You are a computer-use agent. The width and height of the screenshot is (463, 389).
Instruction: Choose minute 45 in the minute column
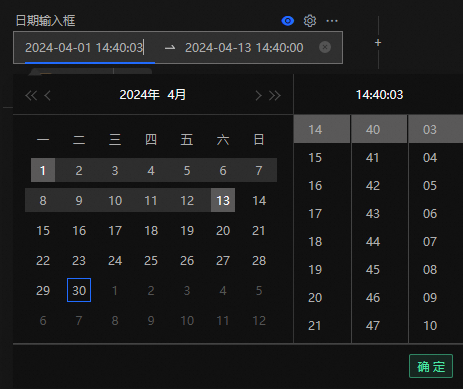[373, 270]
